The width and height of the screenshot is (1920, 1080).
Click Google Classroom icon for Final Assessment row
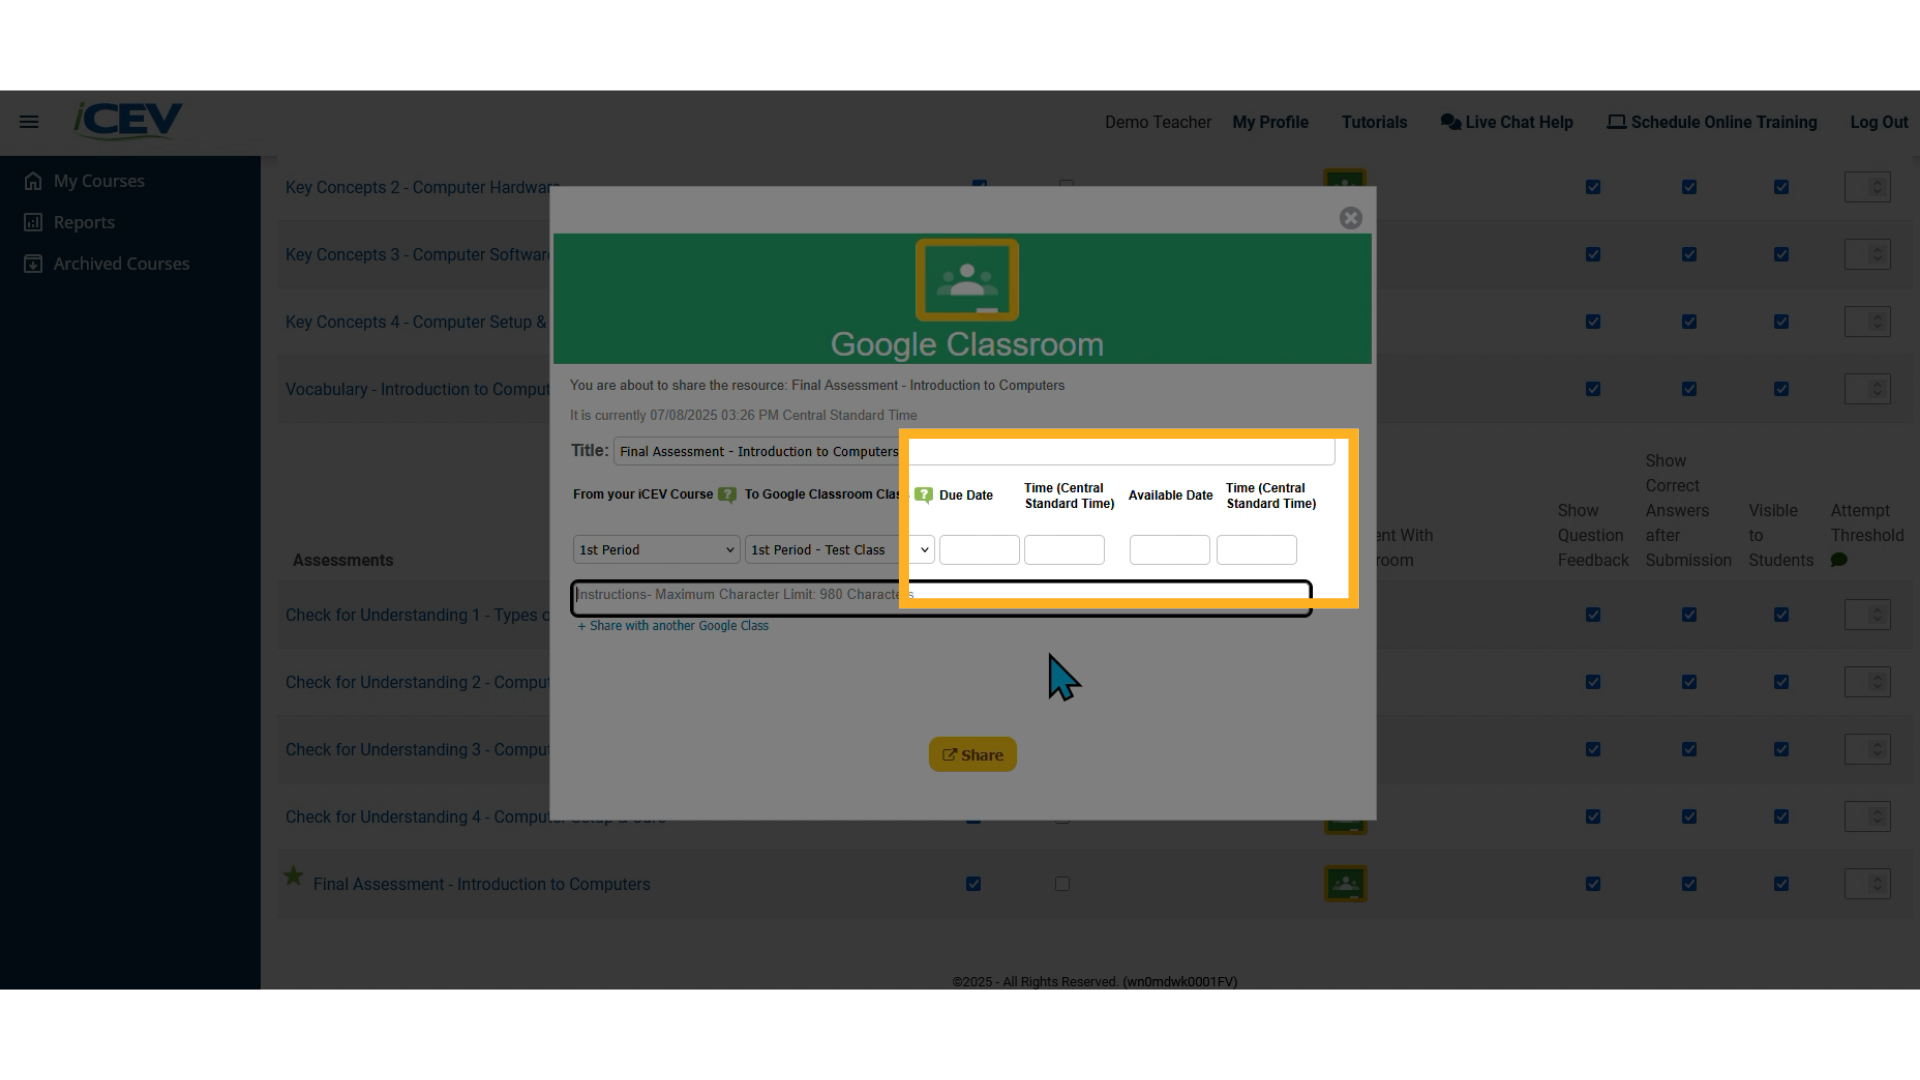click(1345, 884)
